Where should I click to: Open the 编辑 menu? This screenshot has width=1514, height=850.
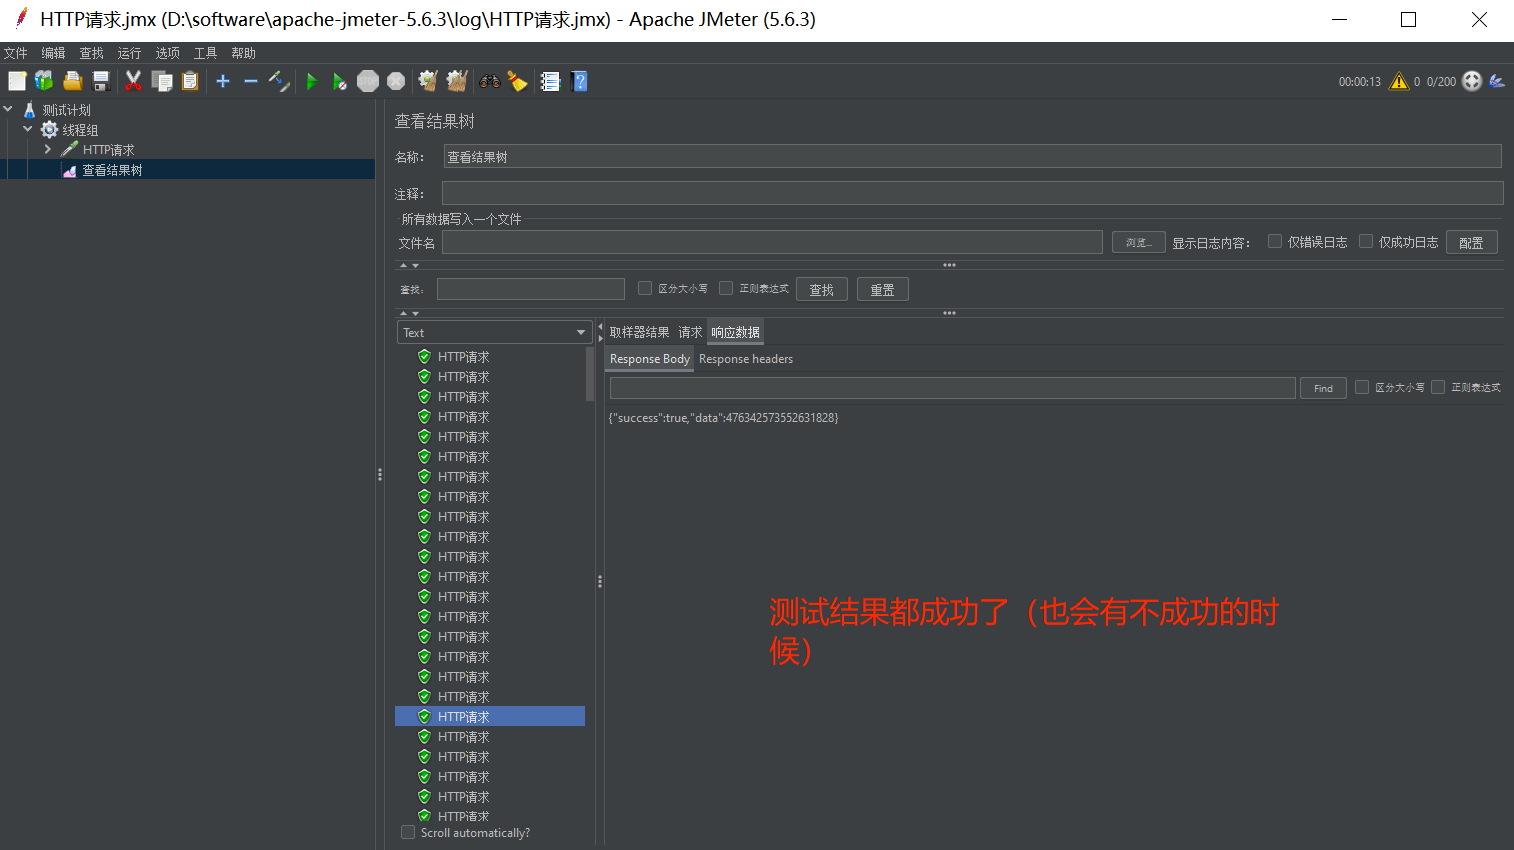[x=53, y=53]
